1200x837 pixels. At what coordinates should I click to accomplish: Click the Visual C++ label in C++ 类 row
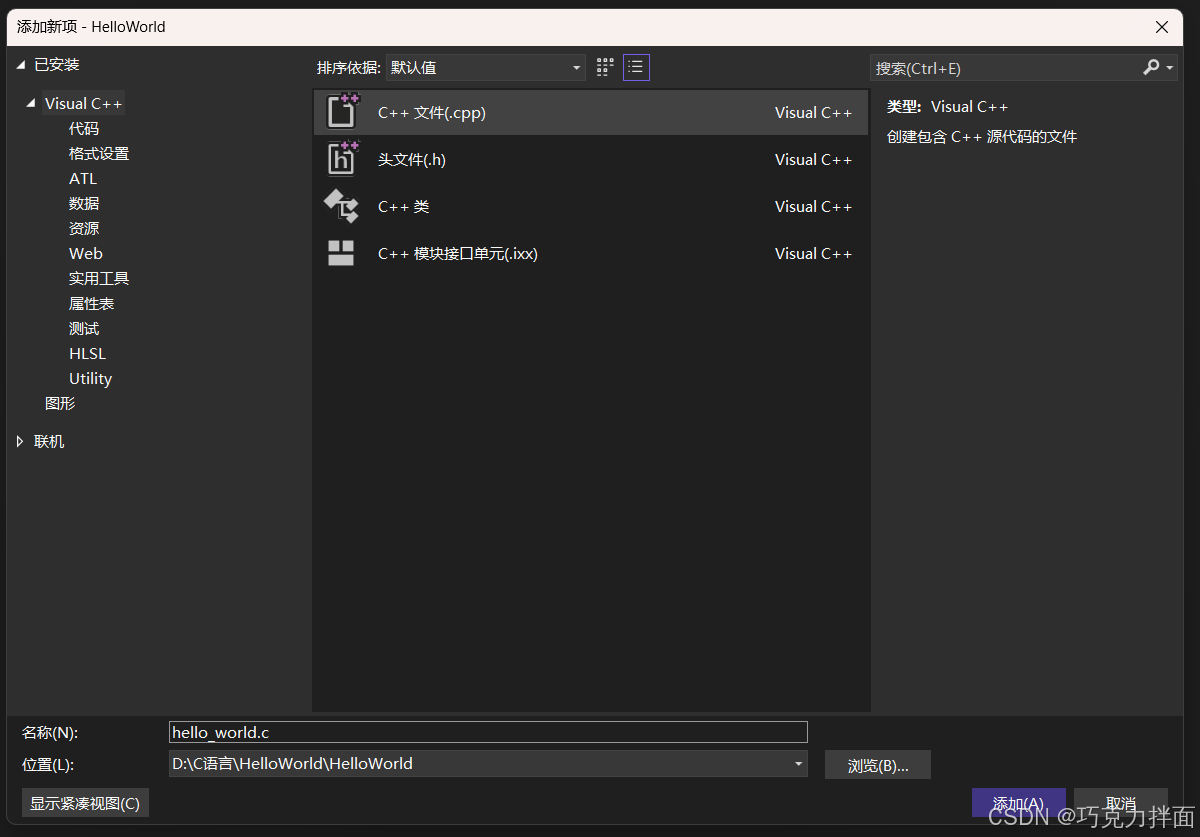pos(813,207)
